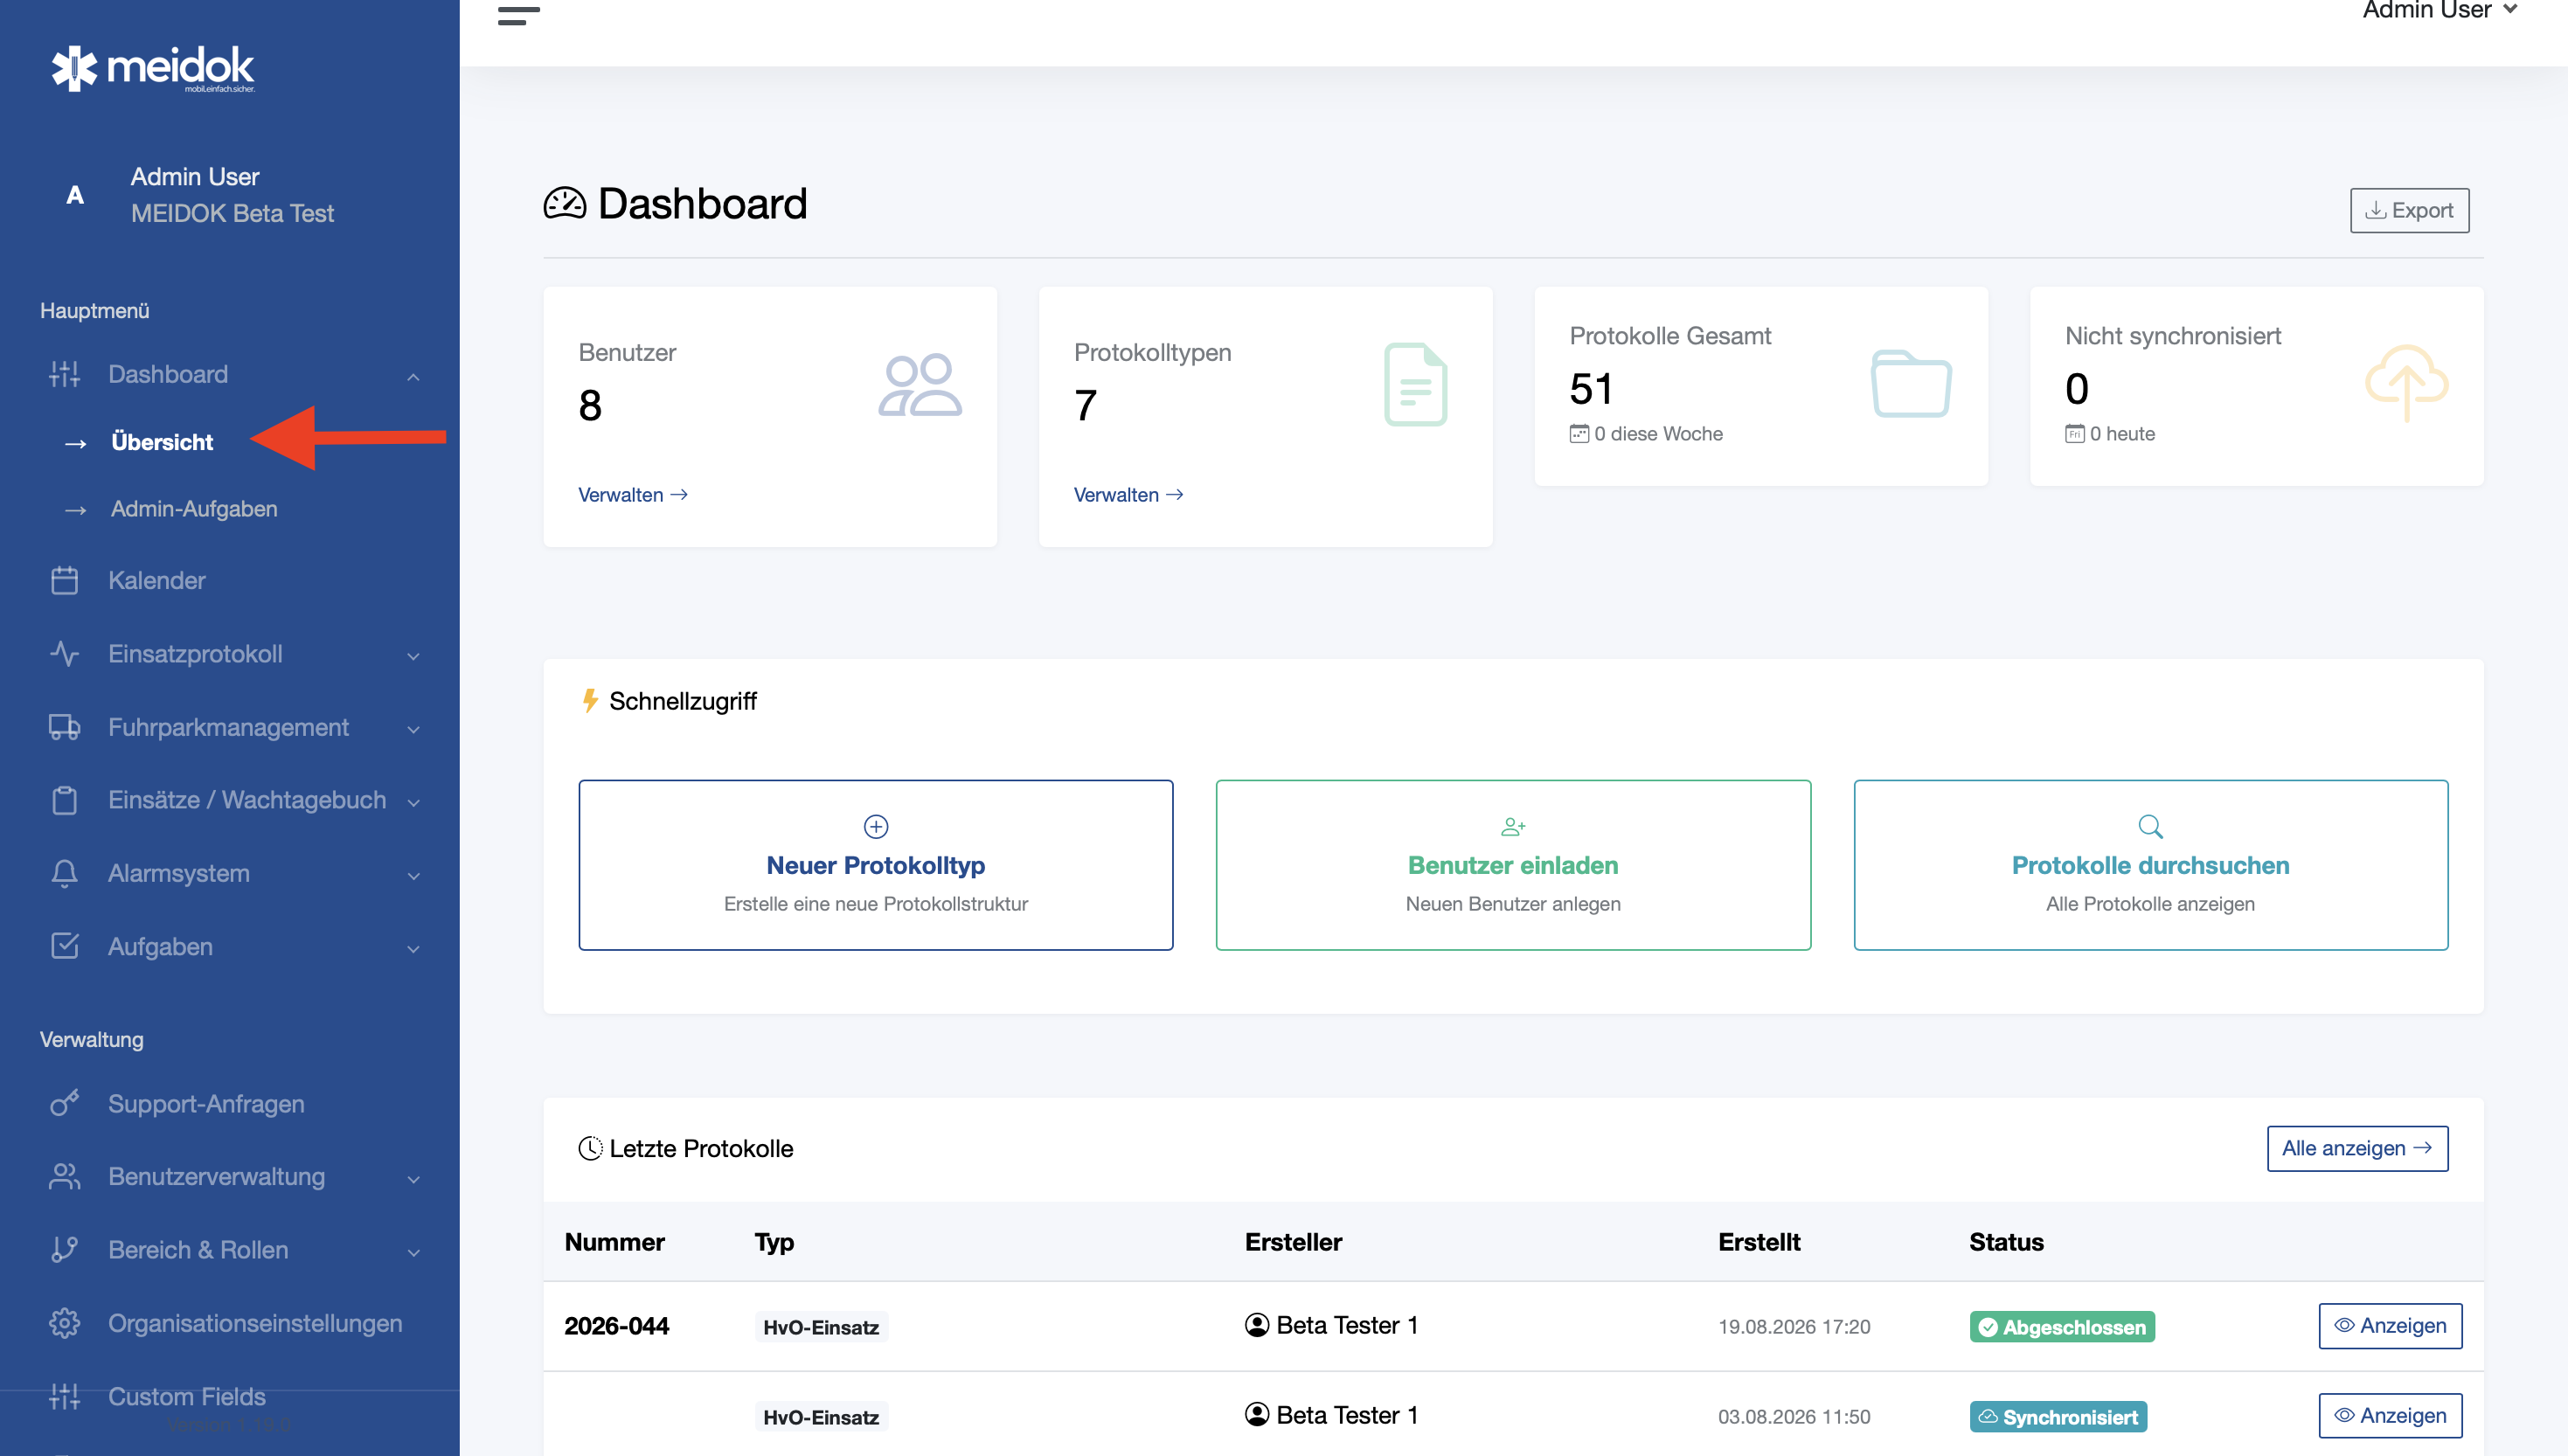Click the Alarmsystem bell icon
Image resolution: width=2568 pixels, height=1456 pixels.
[65, 873]
